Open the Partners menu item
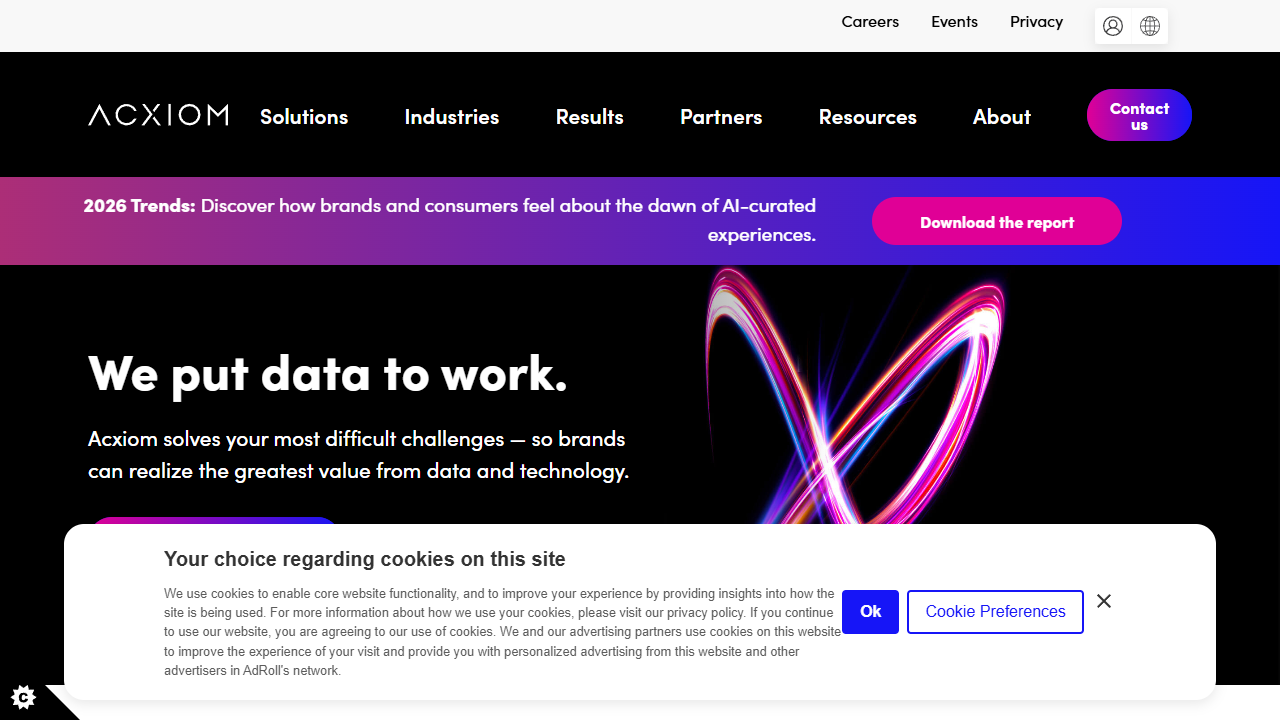This screenshot has height=720, width=1280. [x=721, y=117]
